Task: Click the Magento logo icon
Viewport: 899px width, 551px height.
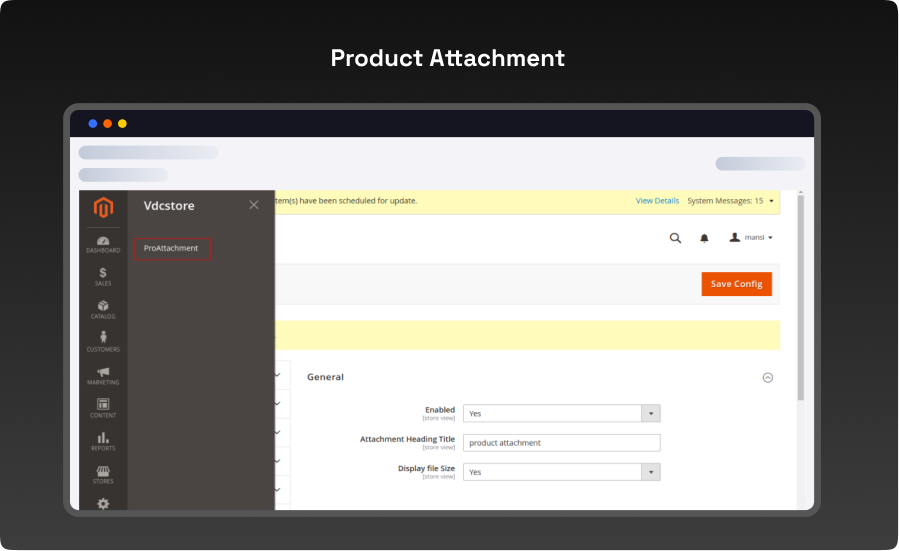Action: pyautogui.click(x=103, y=208)
